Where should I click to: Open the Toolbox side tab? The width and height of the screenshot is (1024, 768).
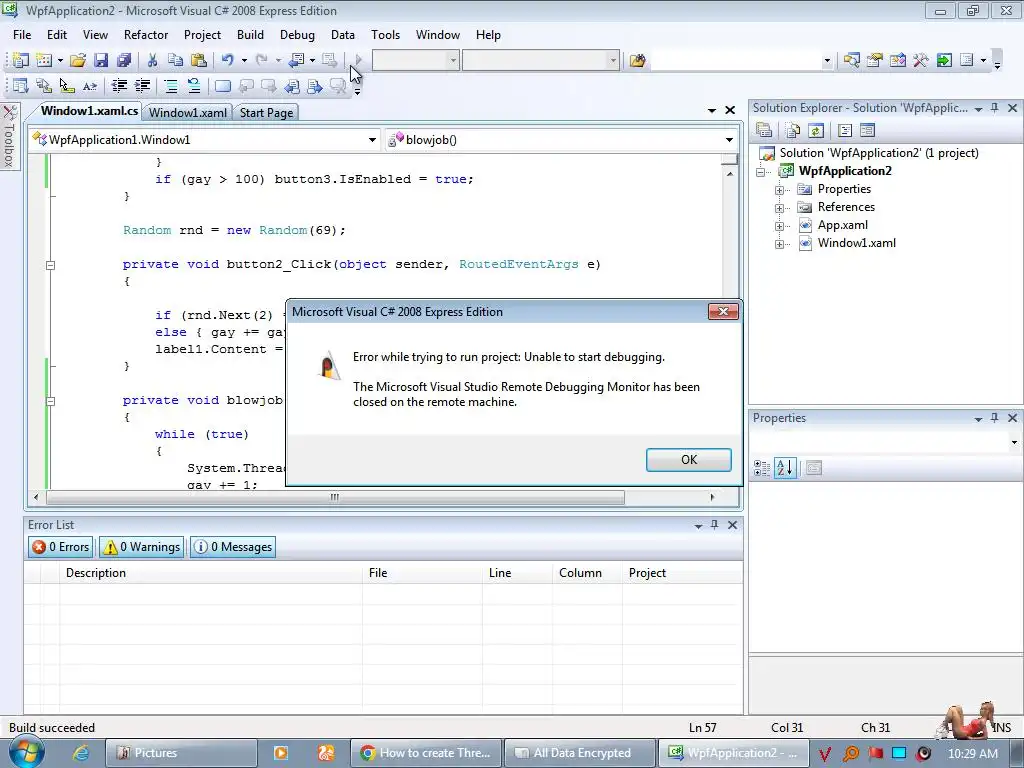tap(9, 136)
